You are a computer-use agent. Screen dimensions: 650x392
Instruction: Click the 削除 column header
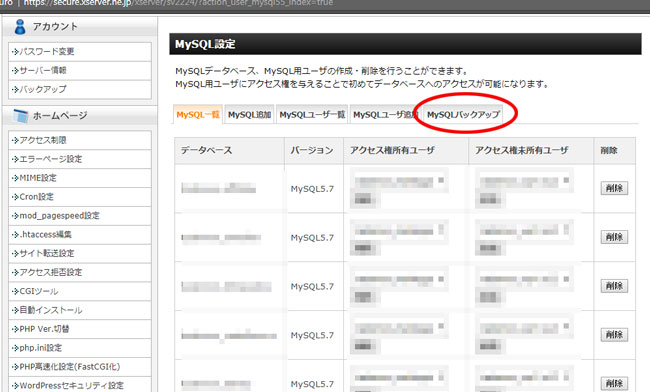click(614, 150)
